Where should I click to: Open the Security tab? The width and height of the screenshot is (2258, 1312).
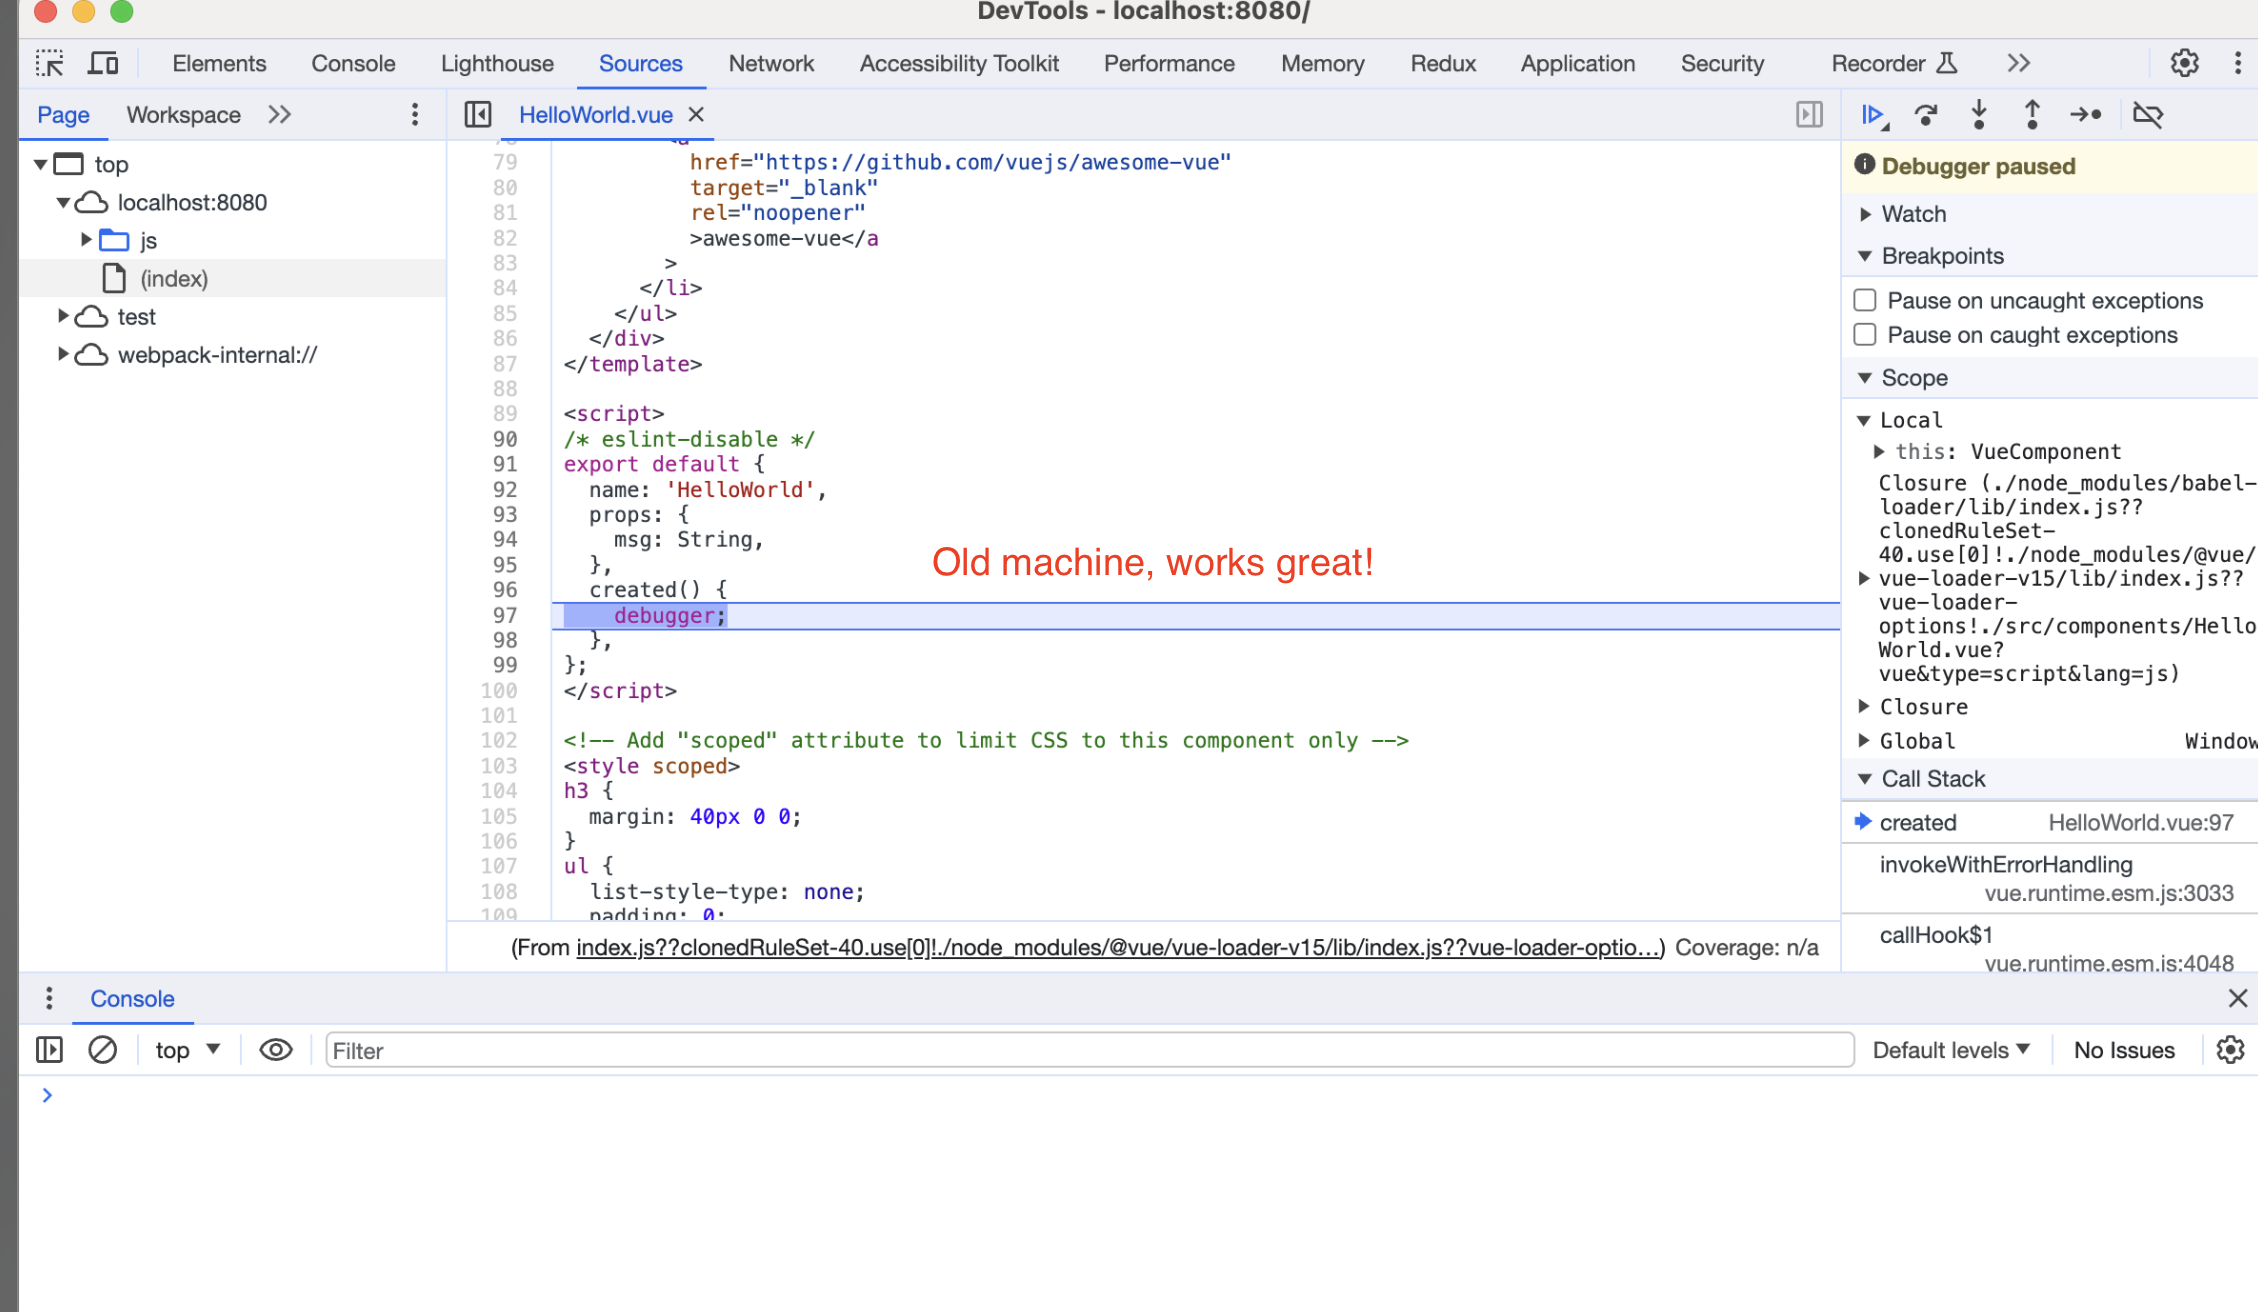click(x=1722, y=64)
